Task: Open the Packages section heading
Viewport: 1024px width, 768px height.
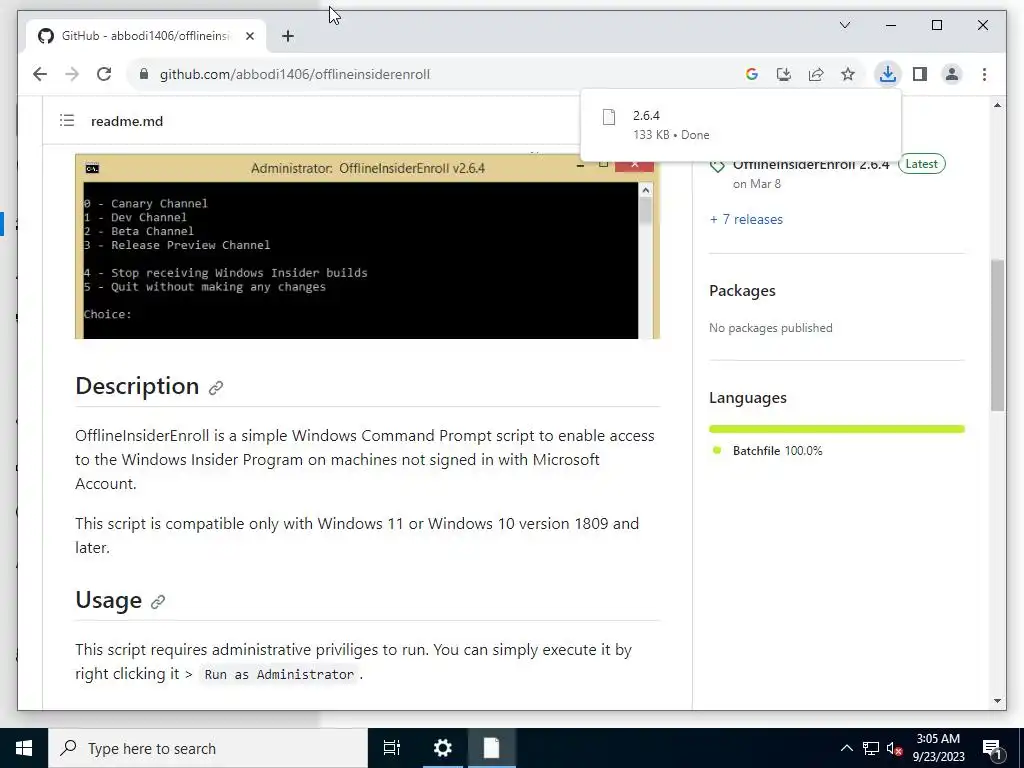Action: coord(742,291)
